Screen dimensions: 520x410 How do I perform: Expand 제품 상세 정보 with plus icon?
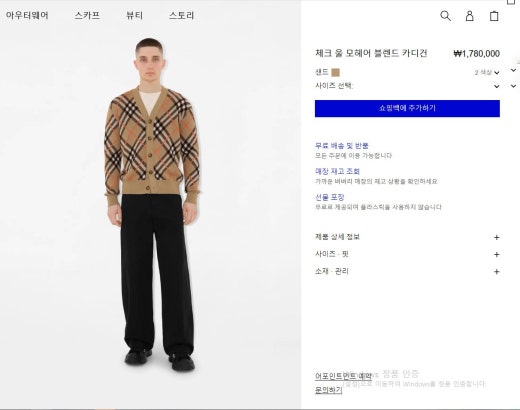pos(496,237)
